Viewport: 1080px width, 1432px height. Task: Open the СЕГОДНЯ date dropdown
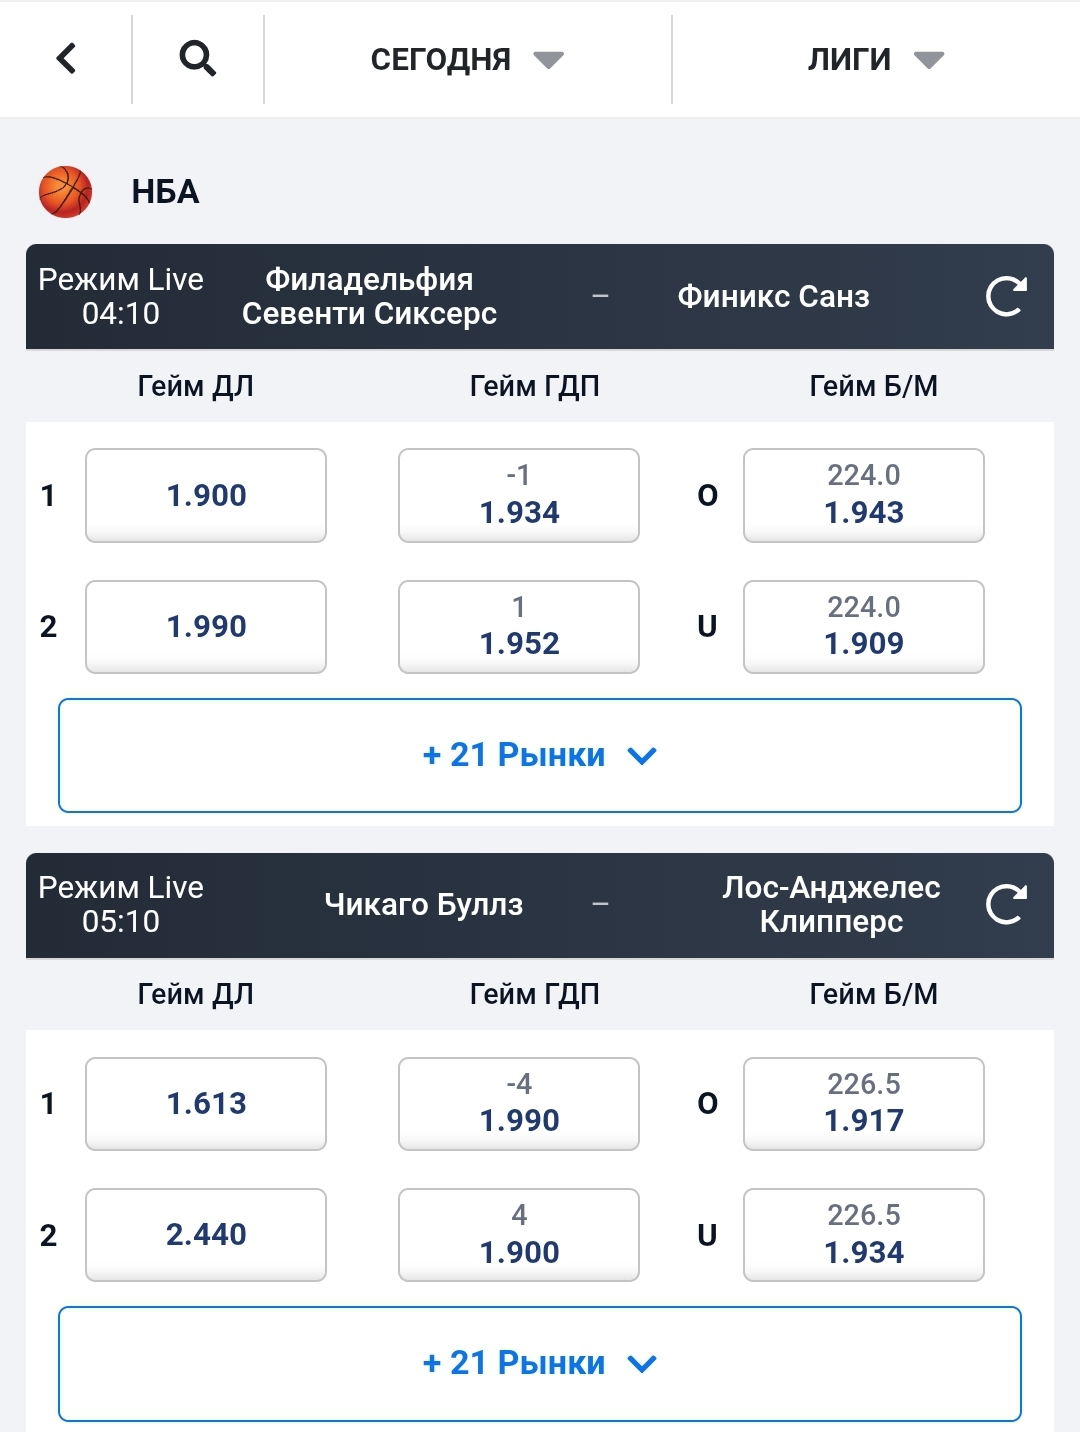[x=467, y=60]
